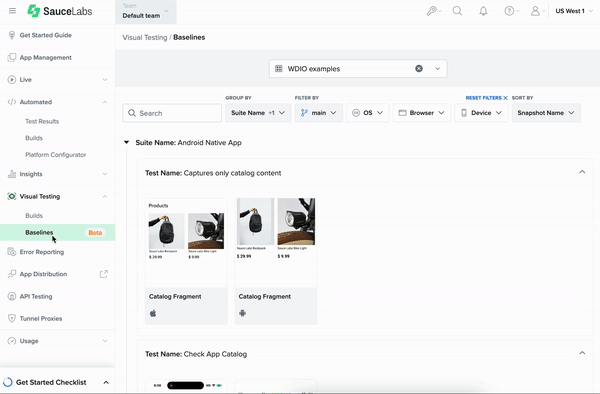Viewport: 600px width, 394px height.
Task: Open the Default team dropdown
Action: [x=146, y=11]
